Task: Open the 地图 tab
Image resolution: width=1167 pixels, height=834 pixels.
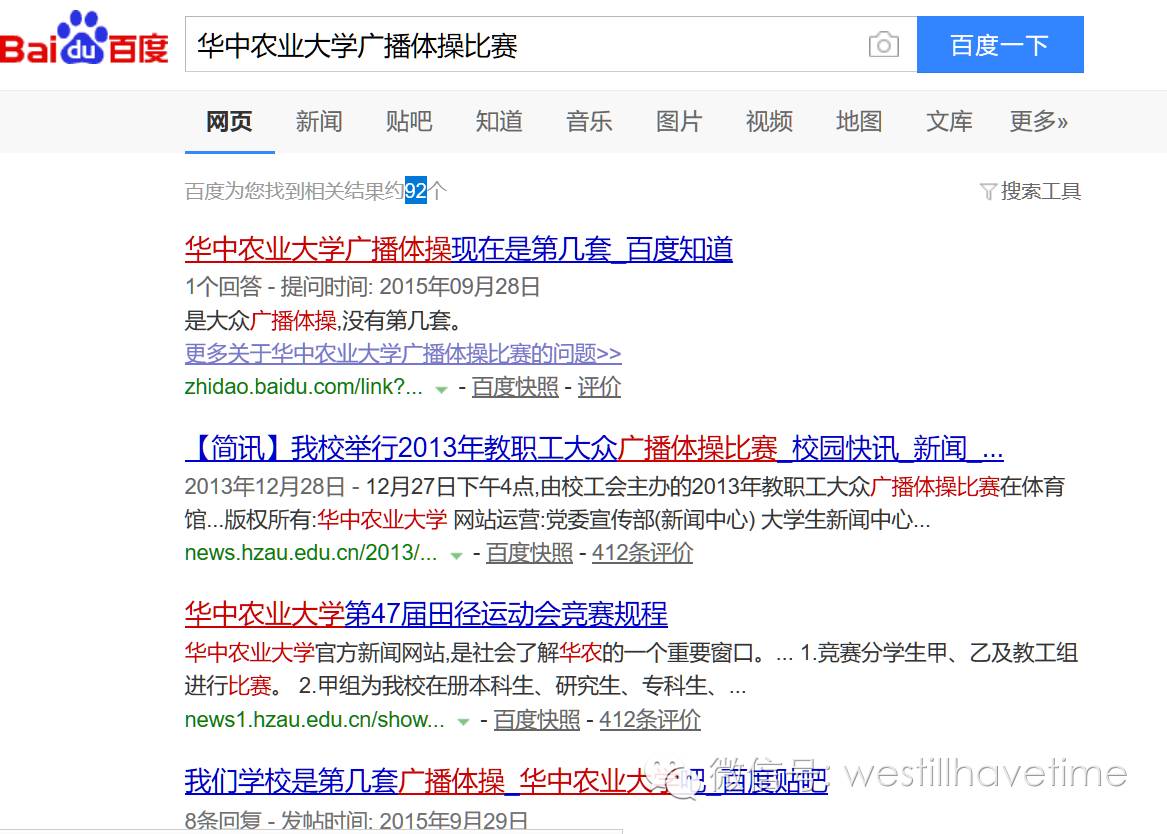Action: 860,121
